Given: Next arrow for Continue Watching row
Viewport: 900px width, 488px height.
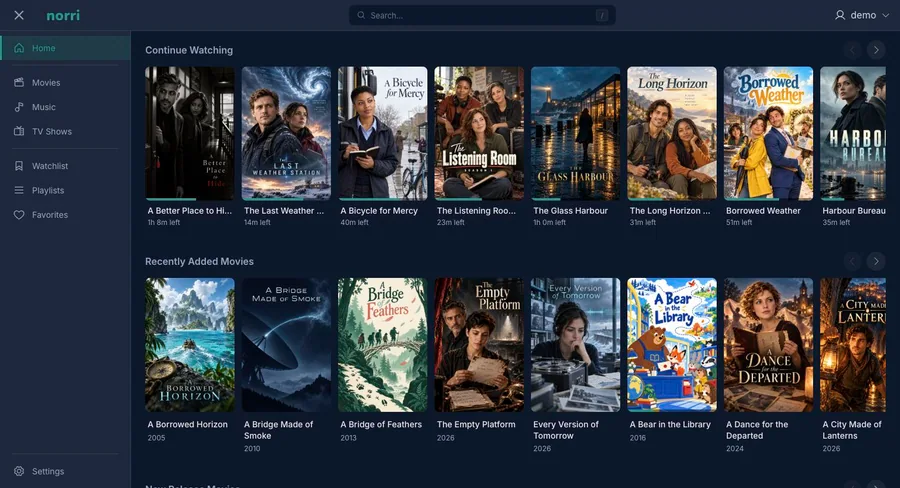Looking at the screenshot, I should click(x=876, y=50).
